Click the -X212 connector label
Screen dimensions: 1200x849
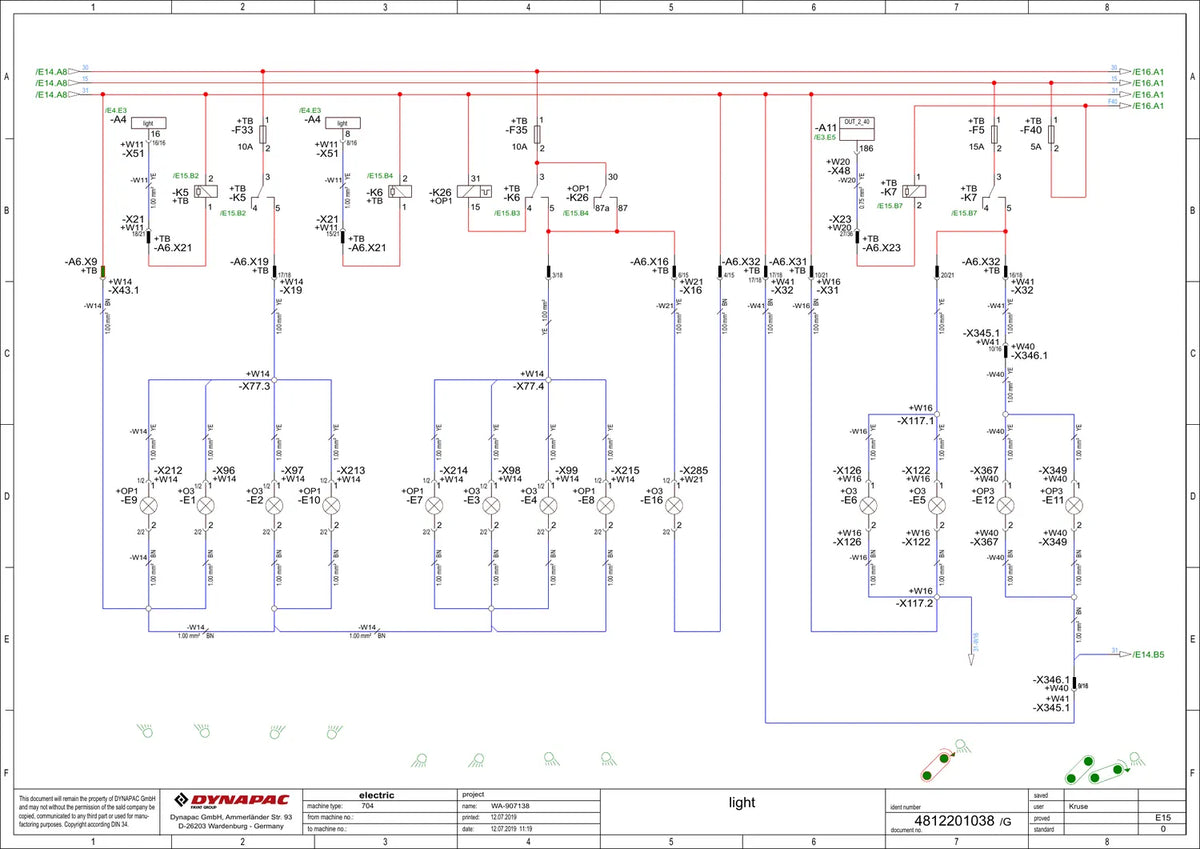(167, 470)
